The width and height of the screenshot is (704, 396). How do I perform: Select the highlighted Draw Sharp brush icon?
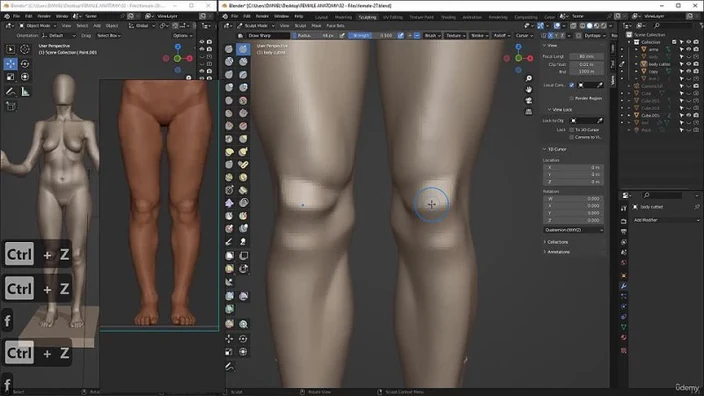coord(243,48)
